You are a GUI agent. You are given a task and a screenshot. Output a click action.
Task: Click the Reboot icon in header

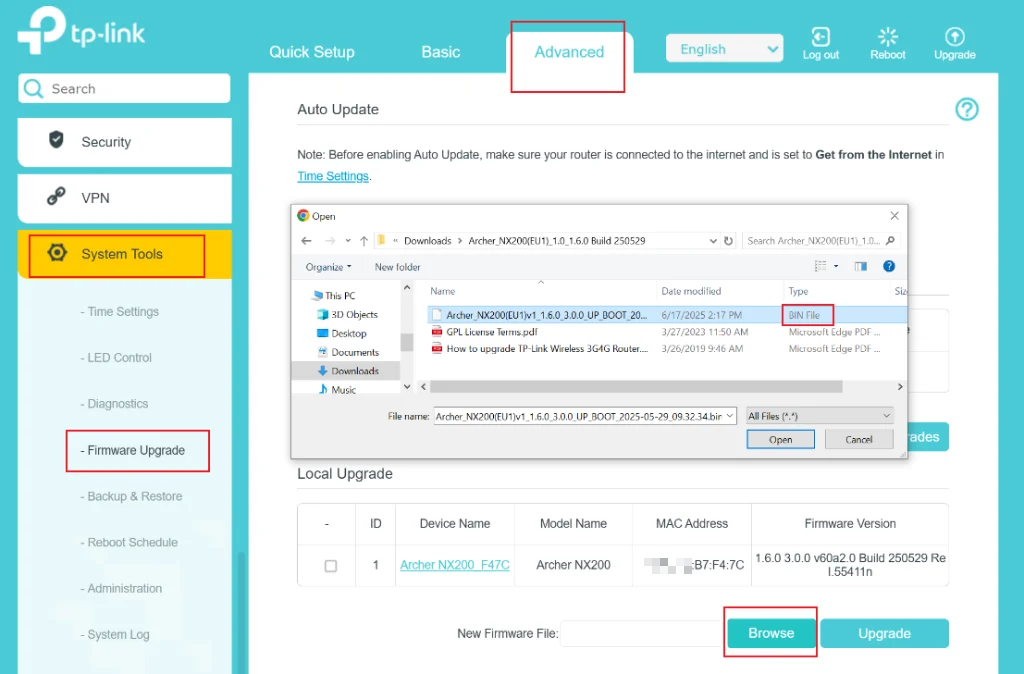[888, 37]
